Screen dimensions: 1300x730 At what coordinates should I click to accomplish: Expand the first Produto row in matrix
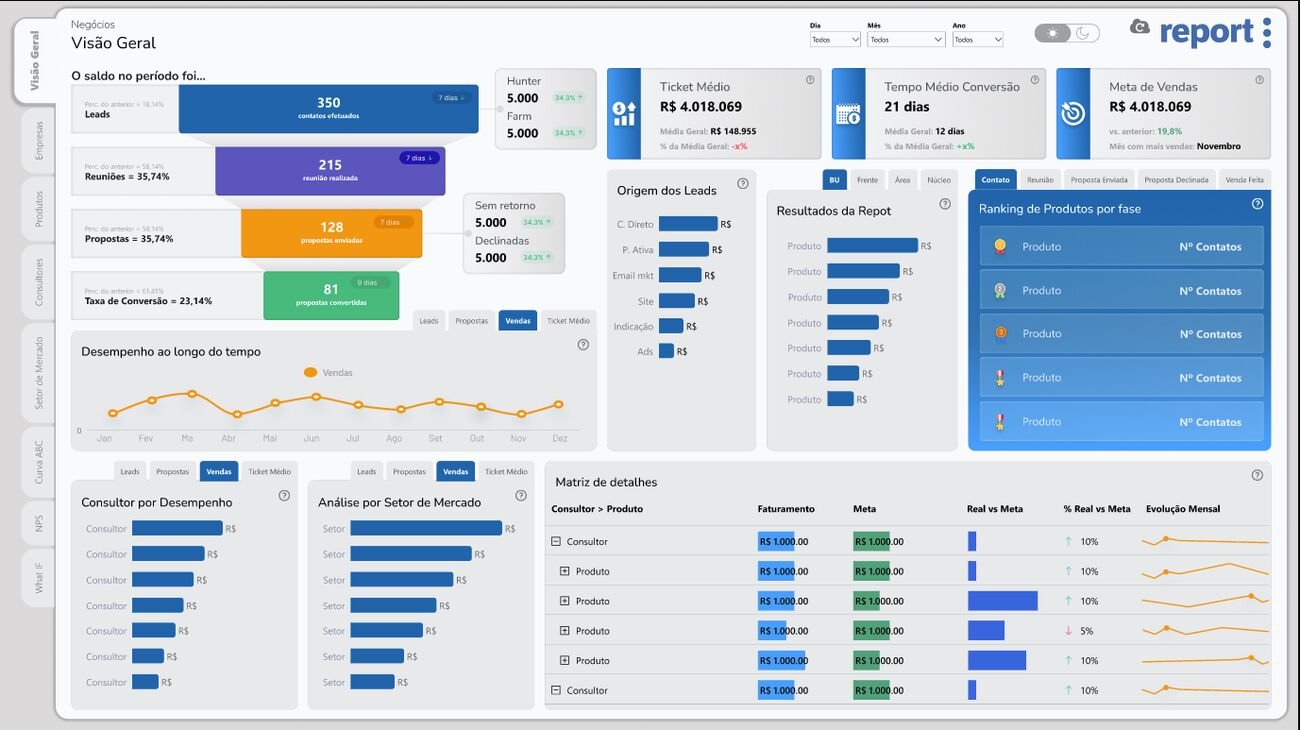click(x=564, y=571)
